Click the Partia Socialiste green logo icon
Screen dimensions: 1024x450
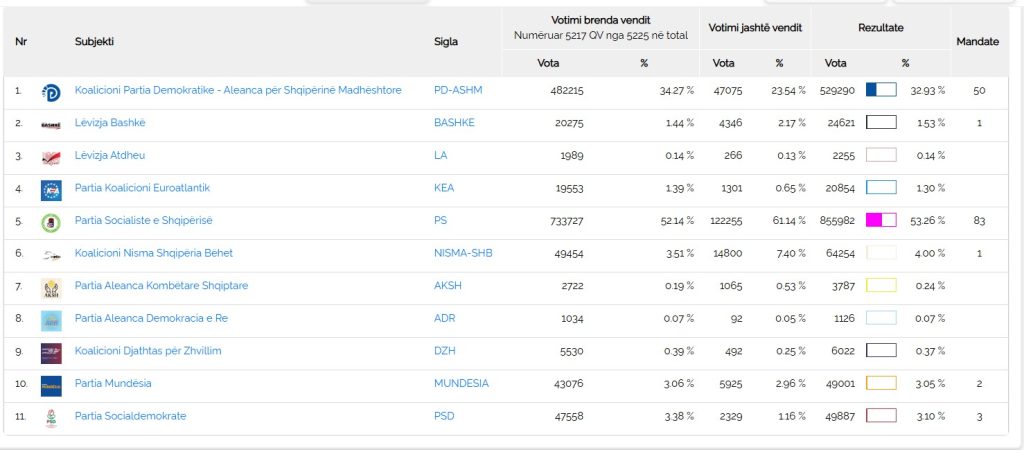(51, 223)
